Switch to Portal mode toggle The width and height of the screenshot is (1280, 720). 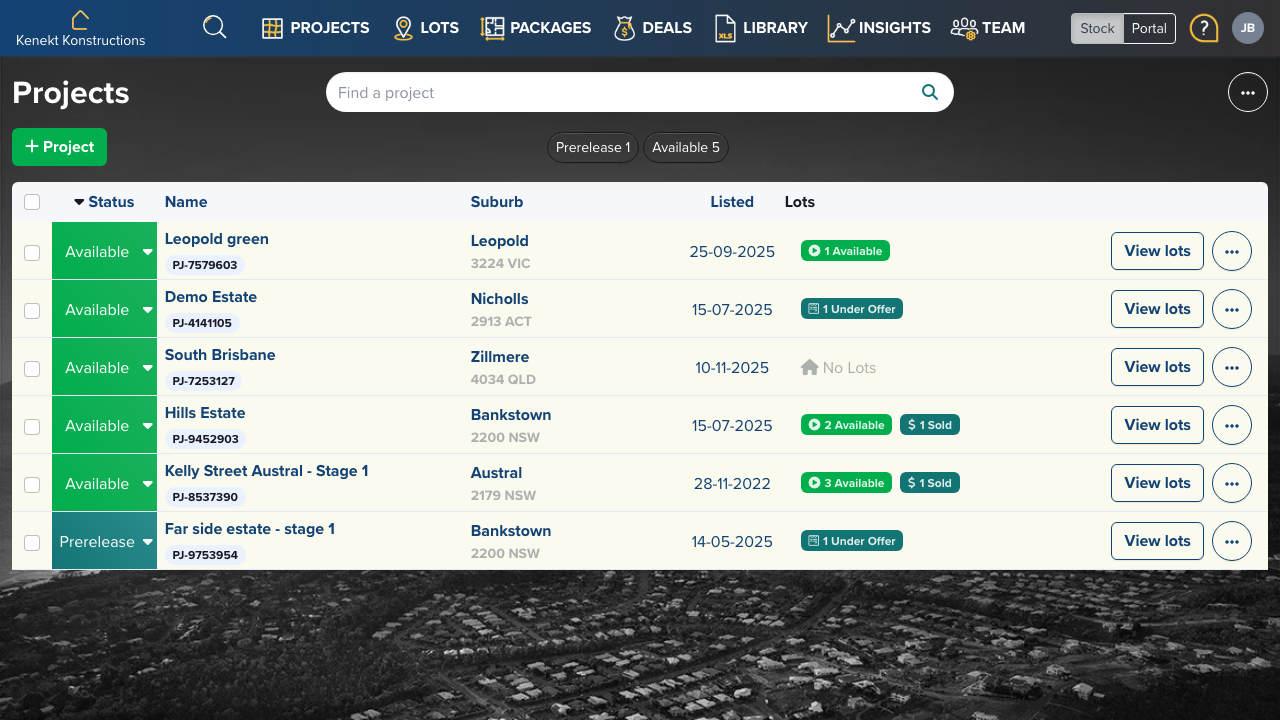coord(1149,28)
